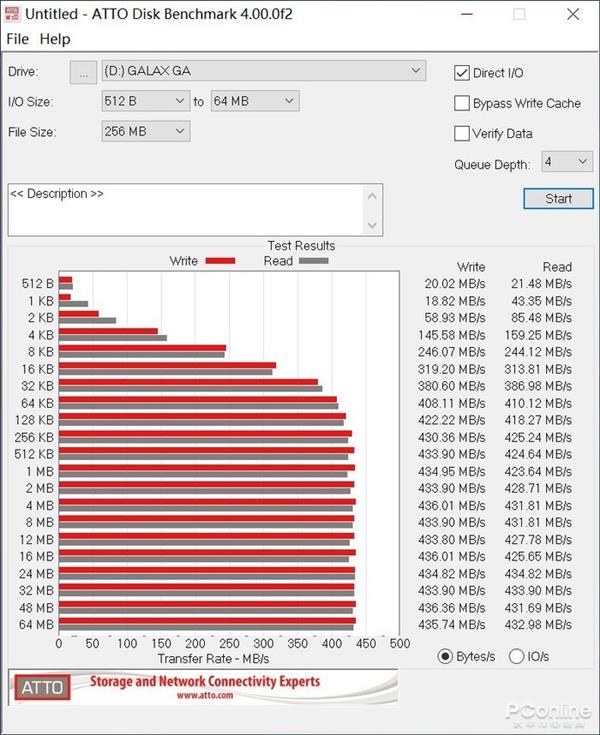Click the ATTO logo in the banner
Image resolution: width=600 pixels, height=735 pixels.
point(42,687)
